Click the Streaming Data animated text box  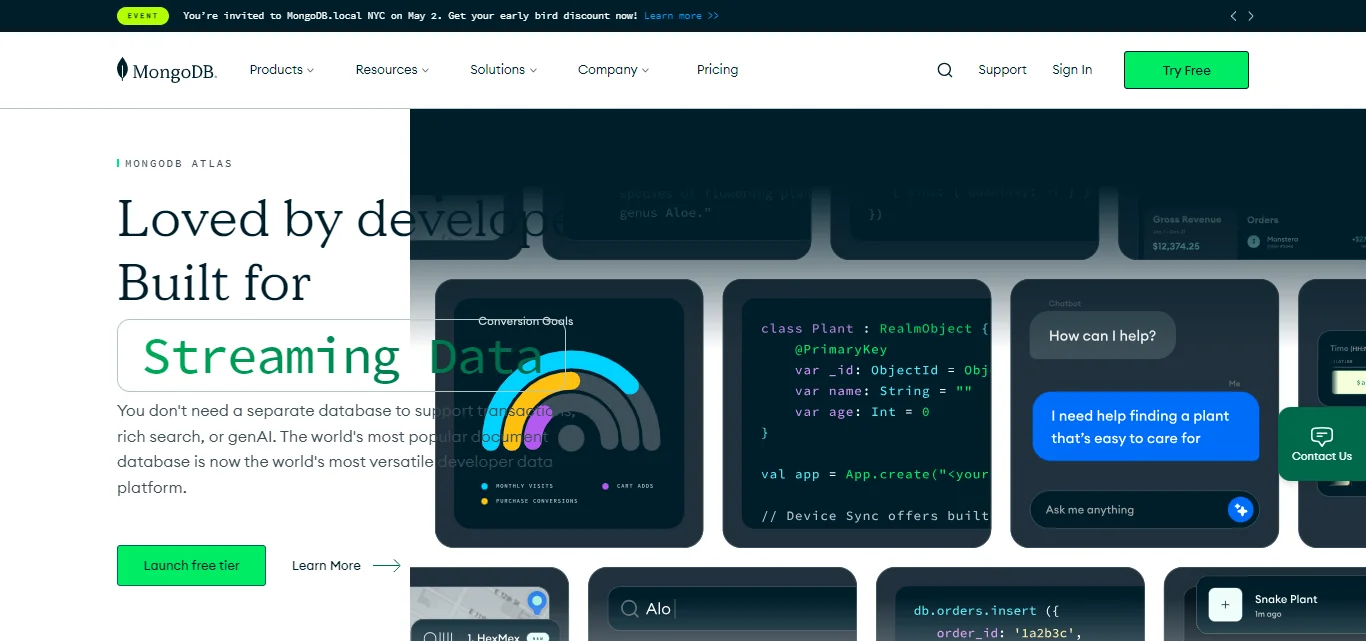click(341, 355)
